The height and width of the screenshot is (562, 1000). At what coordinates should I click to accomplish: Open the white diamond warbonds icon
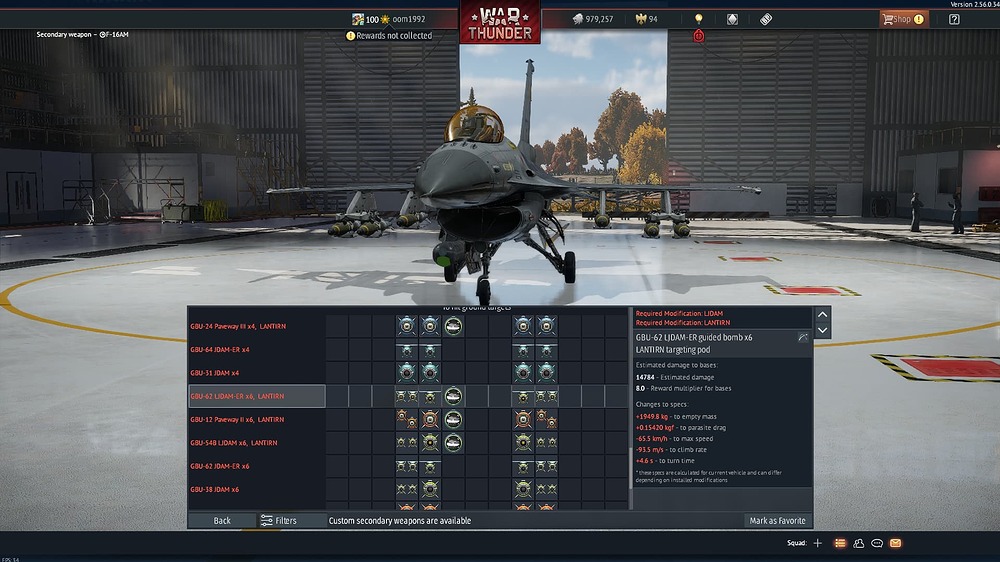point(732,19)
